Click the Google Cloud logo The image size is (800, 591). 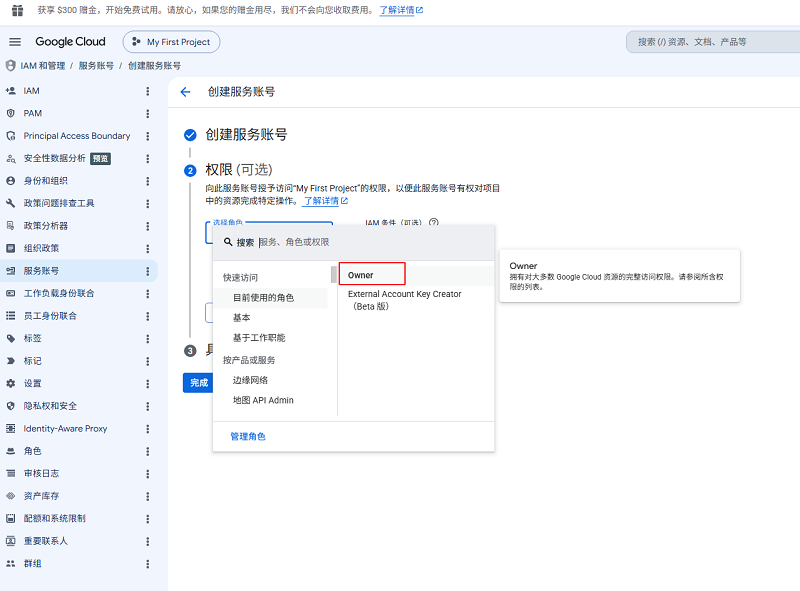(70, 42)
